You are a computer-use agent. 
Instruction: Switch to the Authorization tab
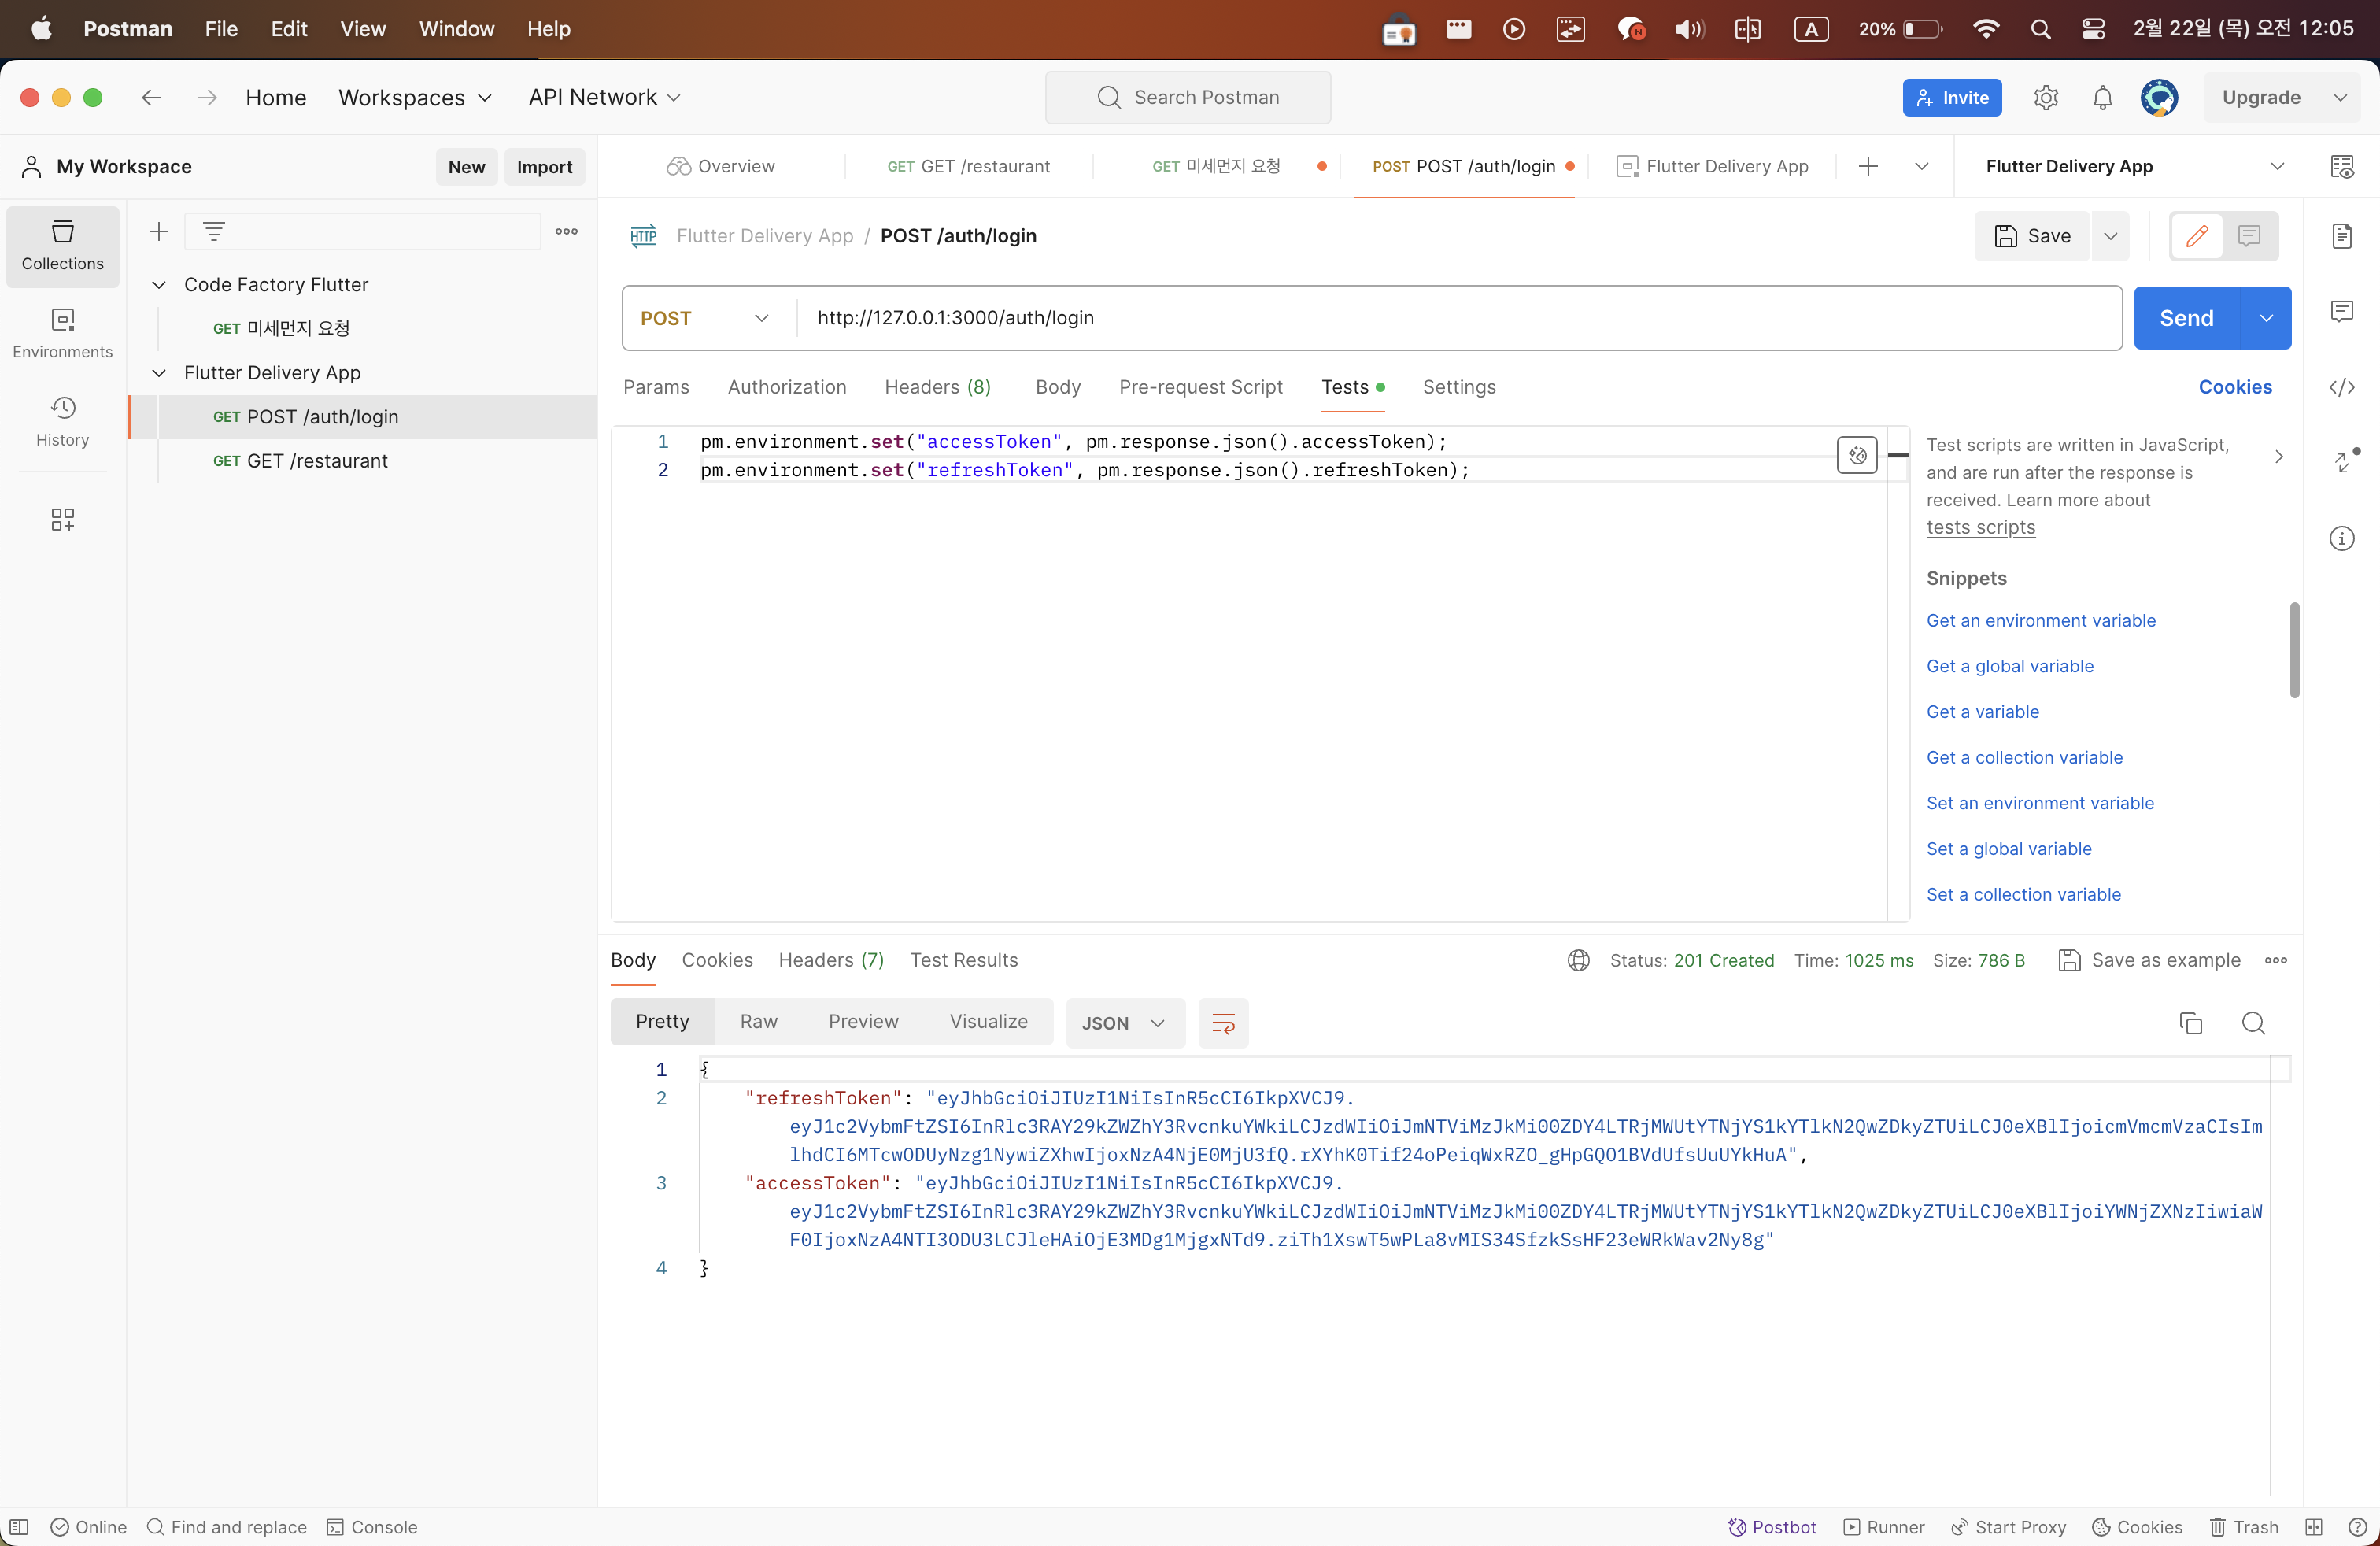tap(787, 387)
